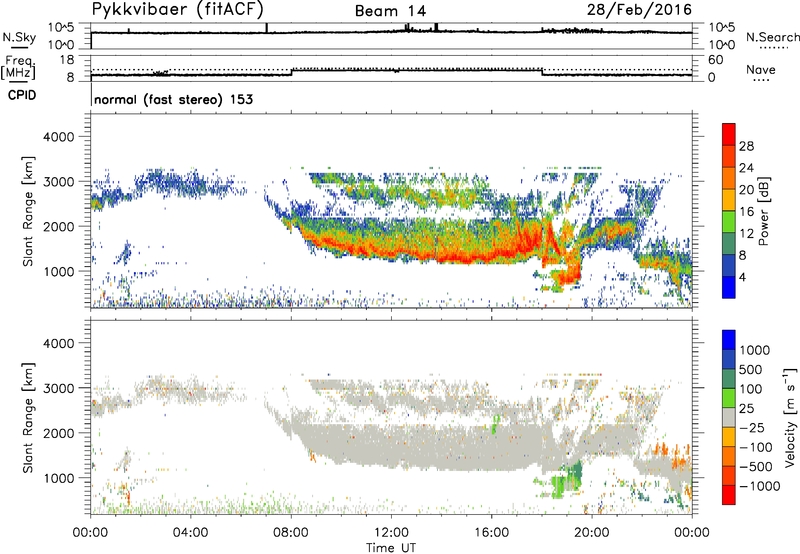Click the 28/Feb/2016 date label
This screenshot has width=800, height=554.
coord(639,10)
